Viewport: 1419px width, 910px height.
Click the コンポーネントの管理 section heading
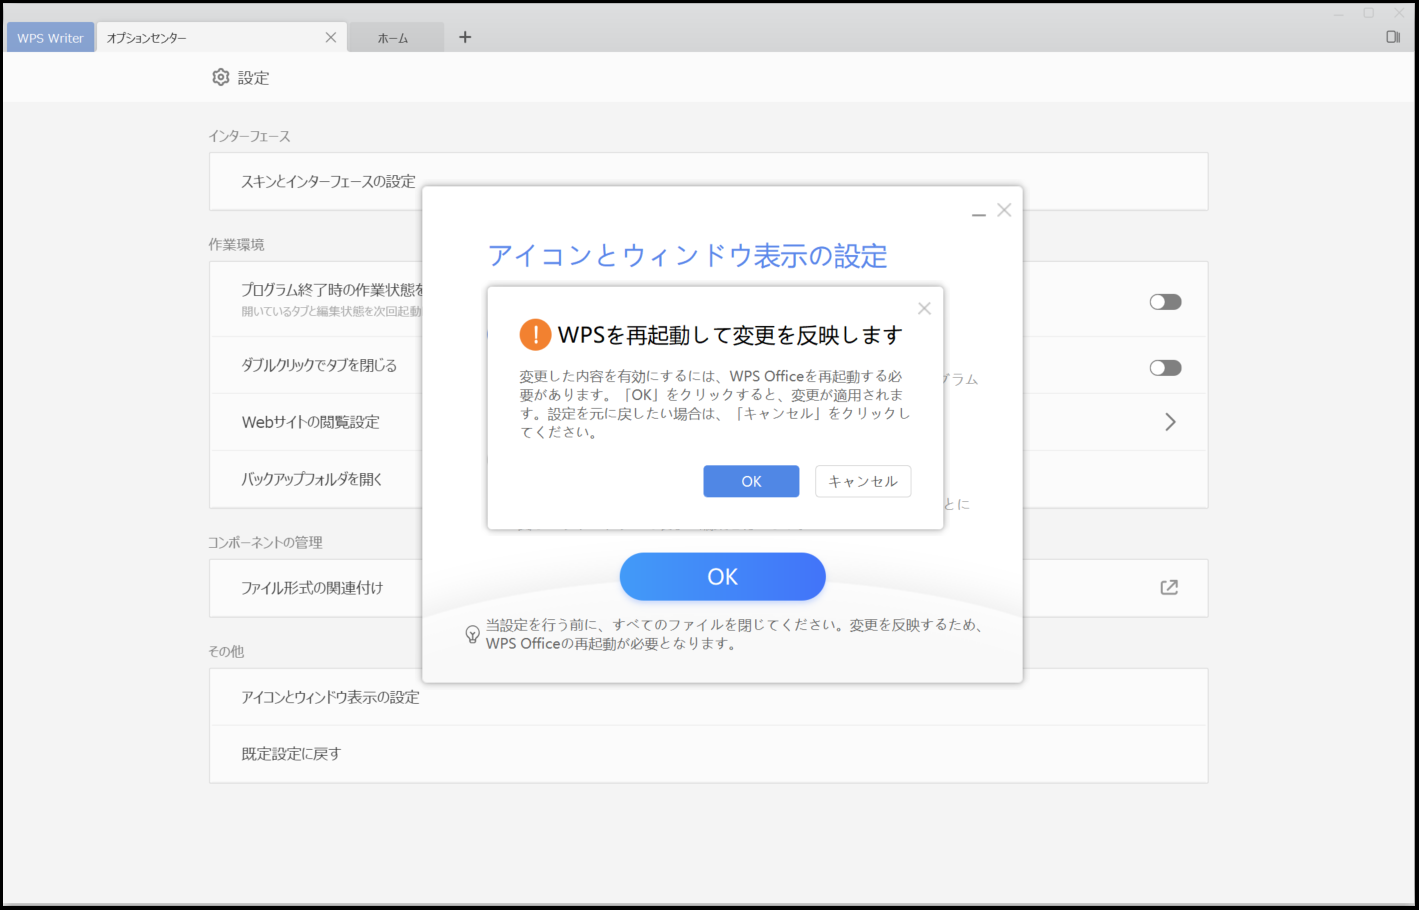coord(265,542)
